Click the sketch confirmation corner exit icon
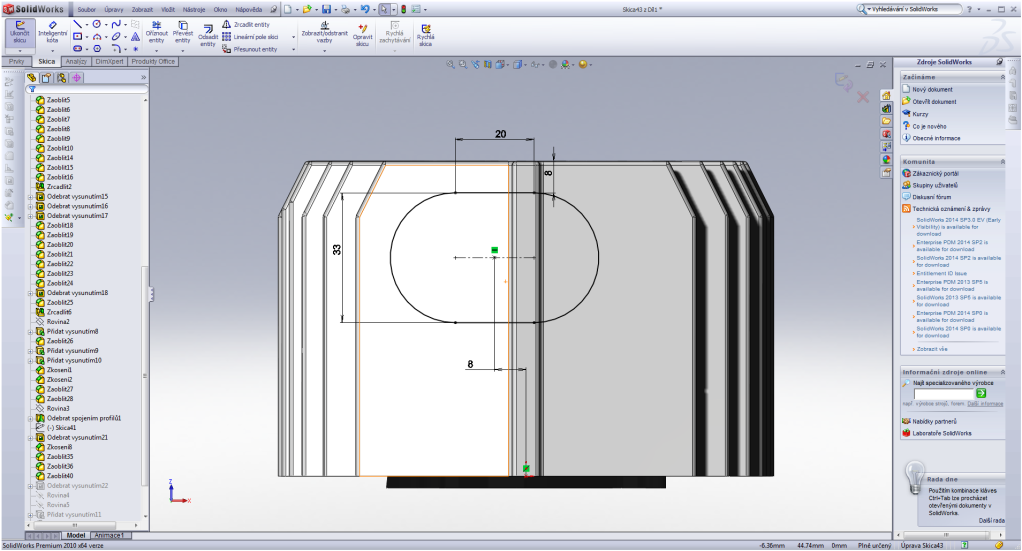1022x551 pixels. (x=843, y=82)
